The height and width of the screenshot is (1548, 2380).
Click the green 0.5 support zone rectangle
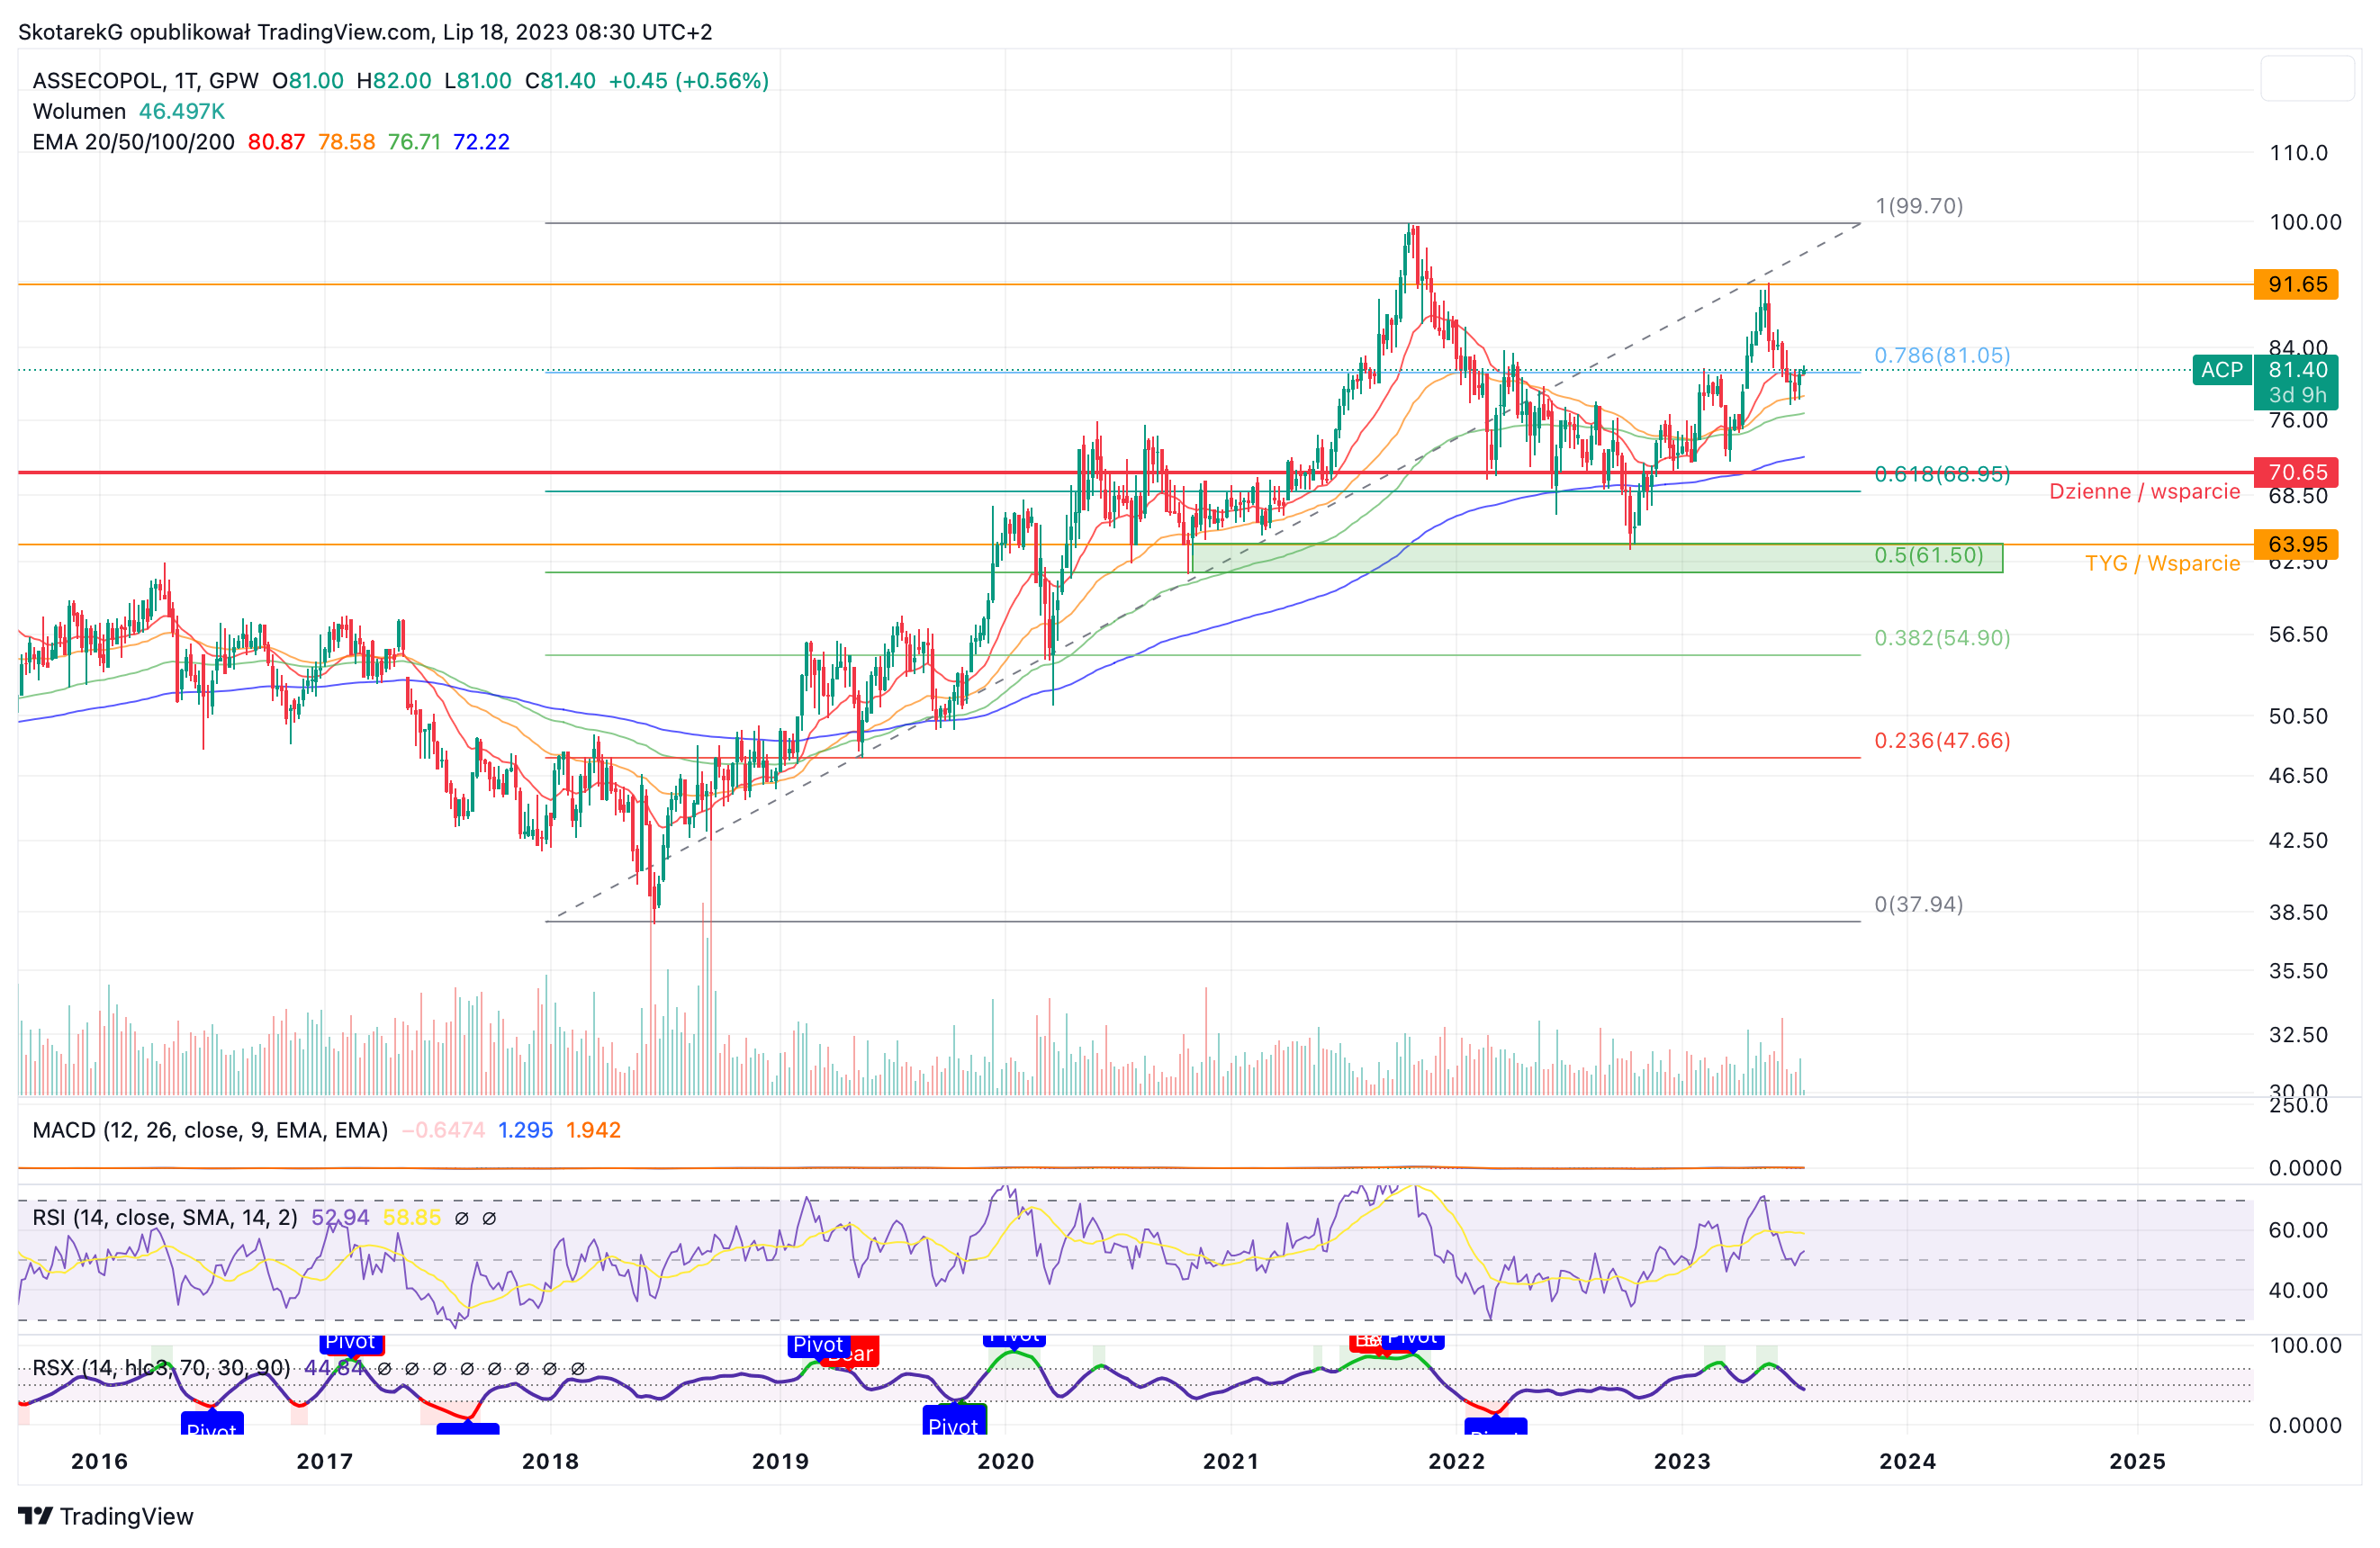1597,558
